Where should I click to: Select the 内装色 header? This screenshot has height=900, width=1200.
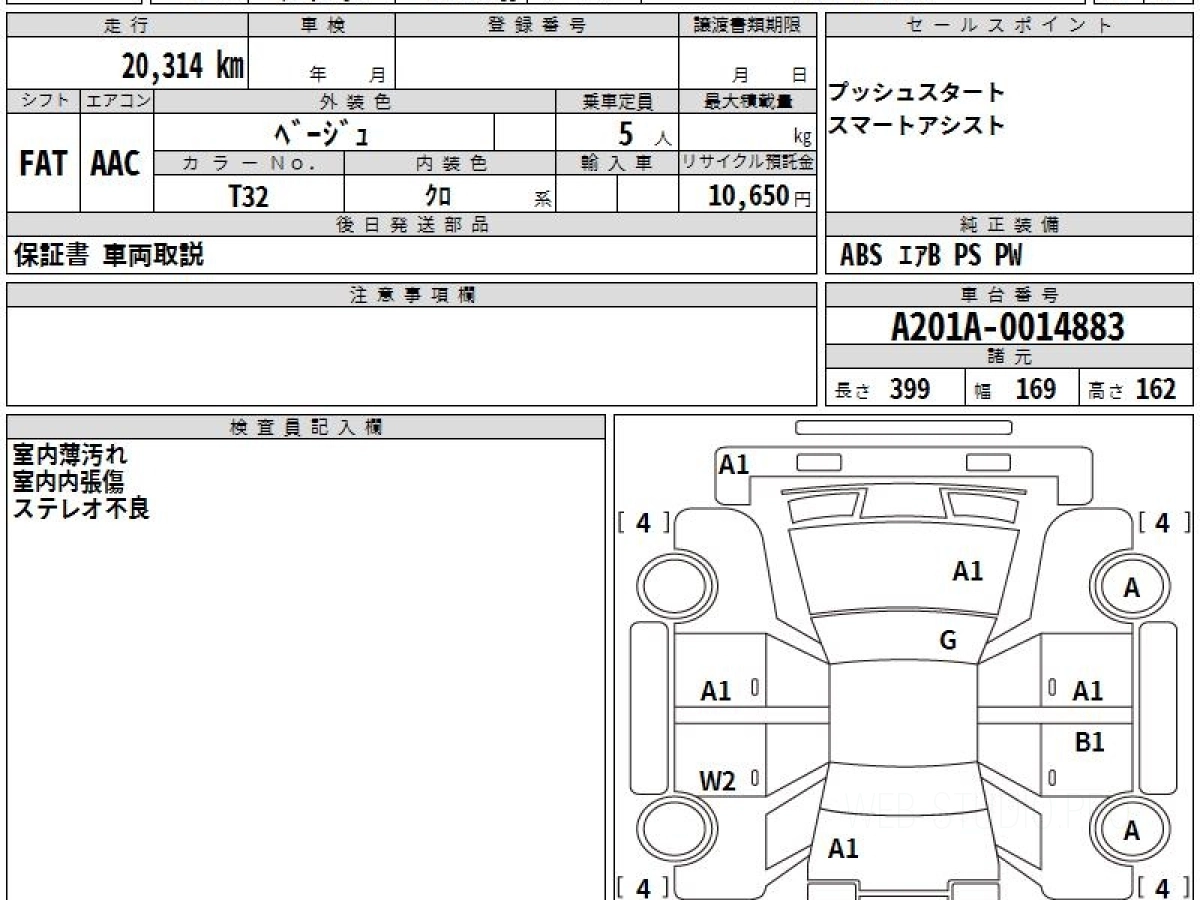(450, 164)
